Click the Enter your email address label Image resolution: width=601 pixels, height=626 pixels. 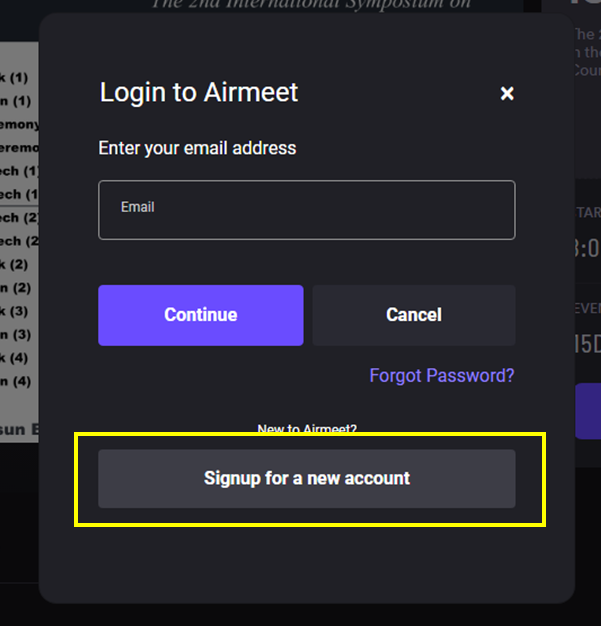[197, 148]
